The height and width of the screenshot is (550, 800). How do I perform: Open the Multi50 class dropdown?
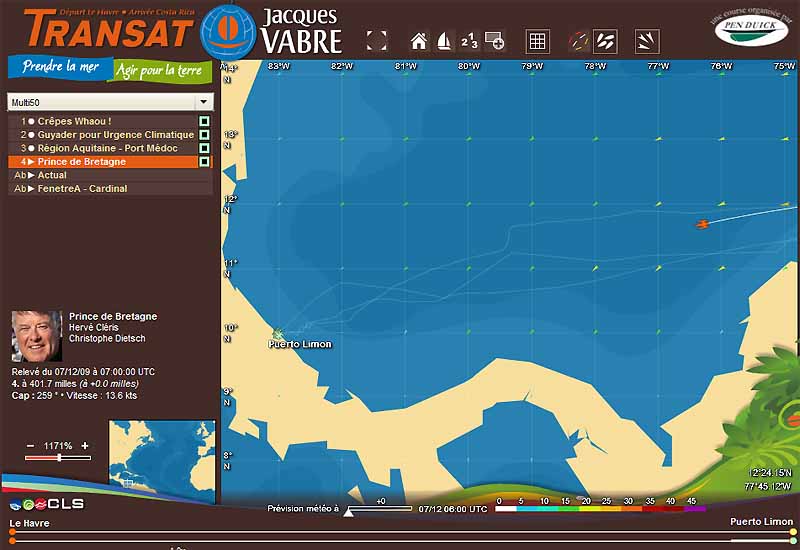coord(111,102)
